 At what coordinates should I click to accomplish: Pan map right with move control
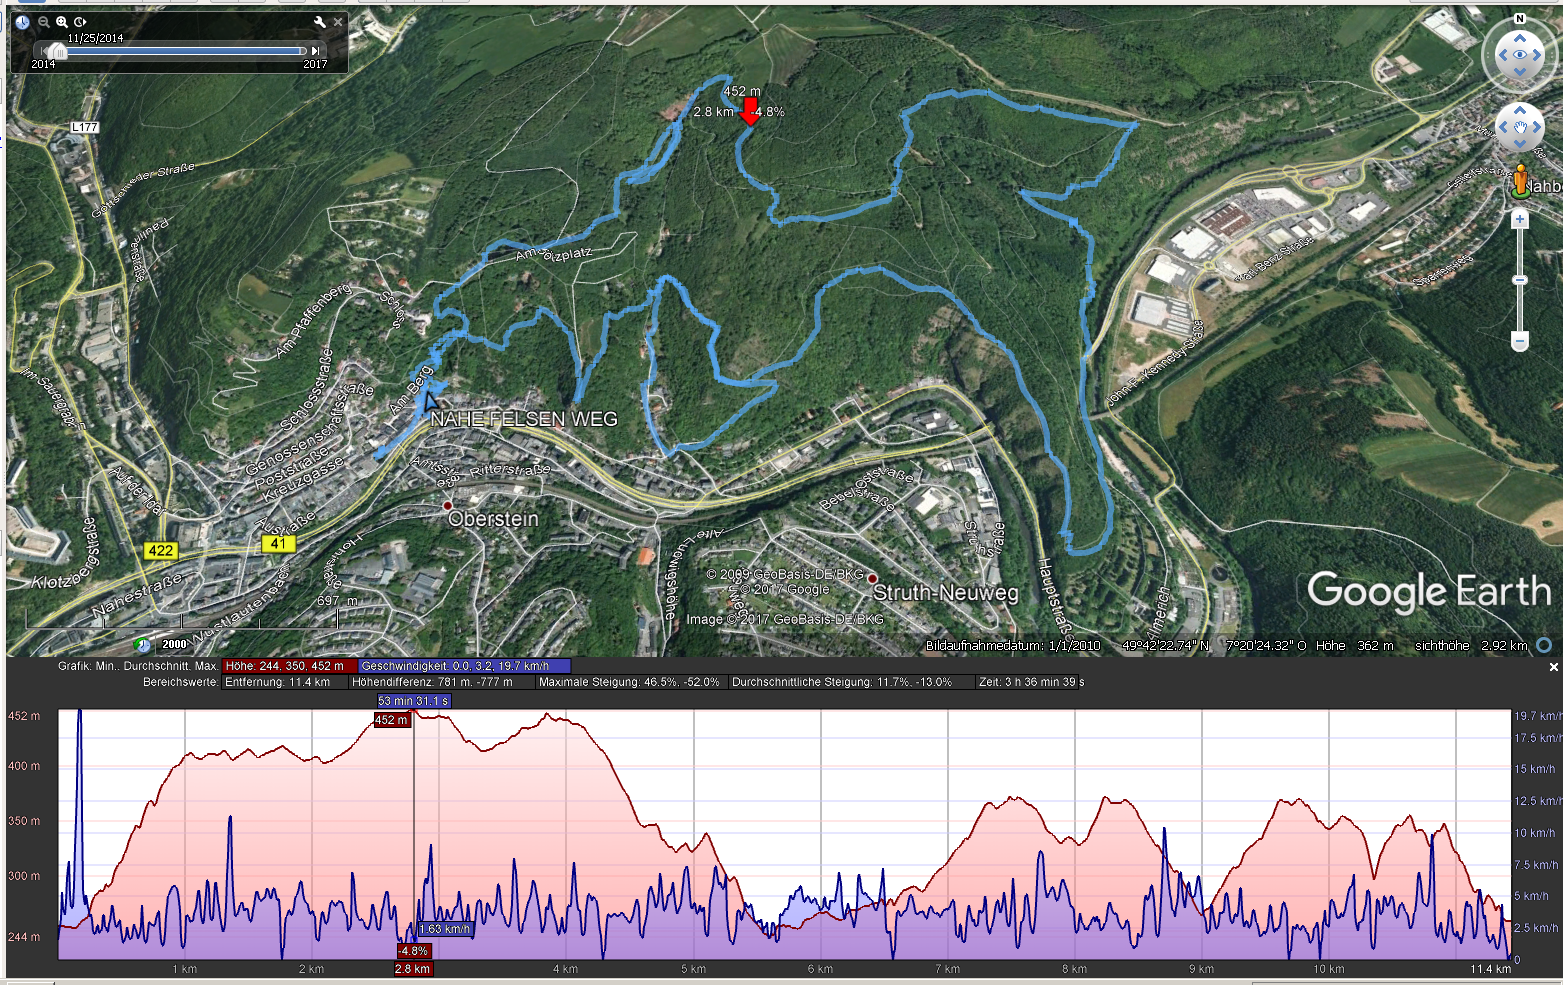click(1538, 127)
